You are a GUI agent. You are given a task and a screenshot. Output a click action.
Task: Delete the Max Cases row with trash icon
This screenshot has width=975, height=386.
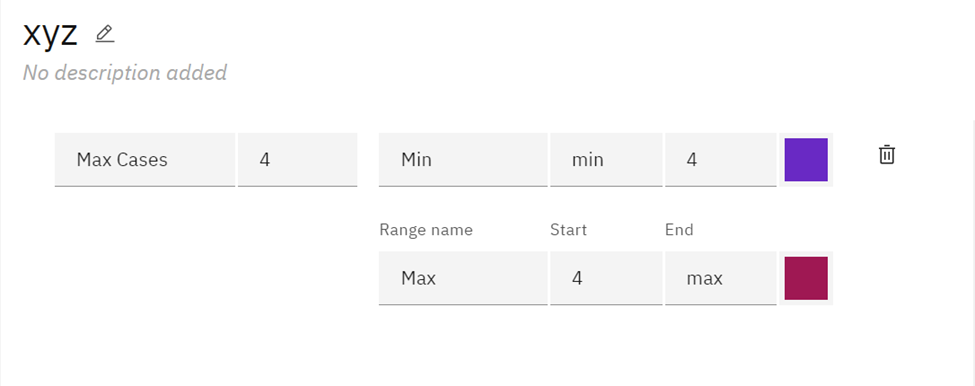[887, 154]
